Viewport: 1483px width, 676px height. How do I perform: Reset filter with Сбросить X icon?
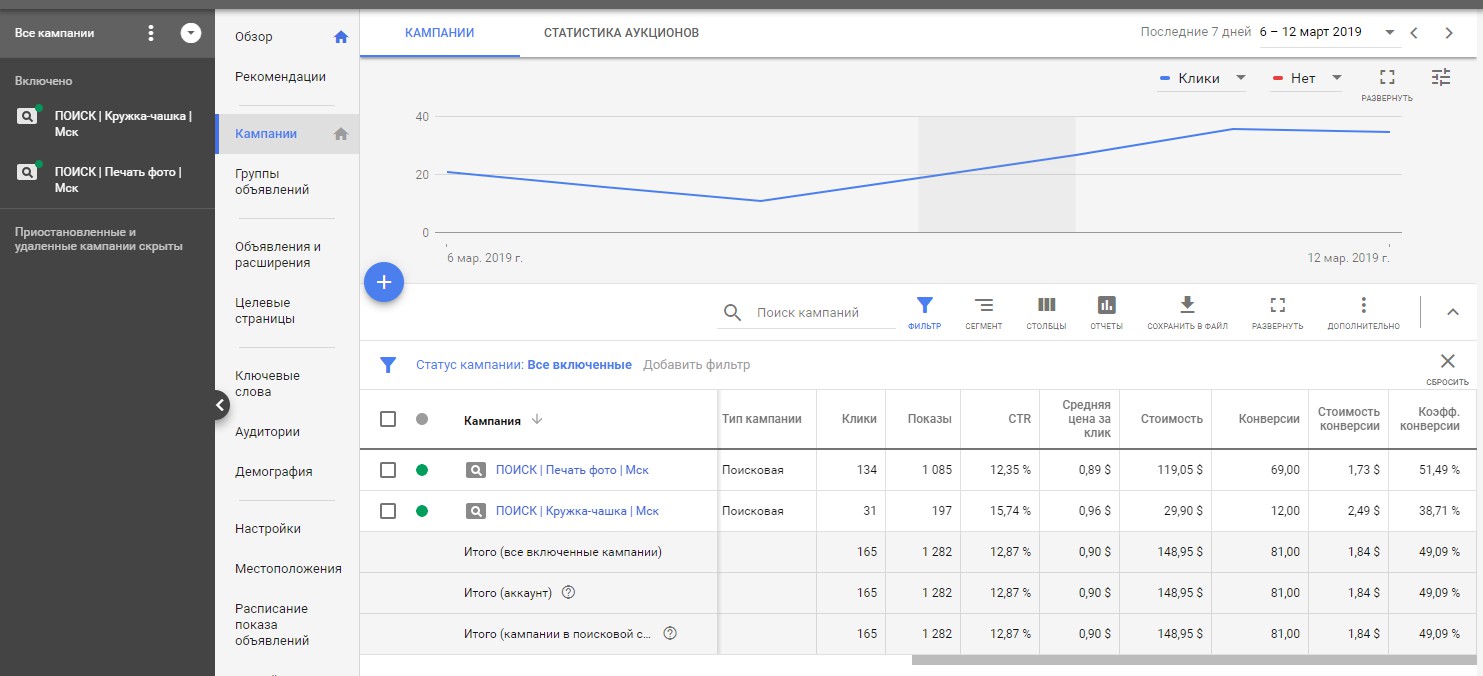tap(1447, 362)
